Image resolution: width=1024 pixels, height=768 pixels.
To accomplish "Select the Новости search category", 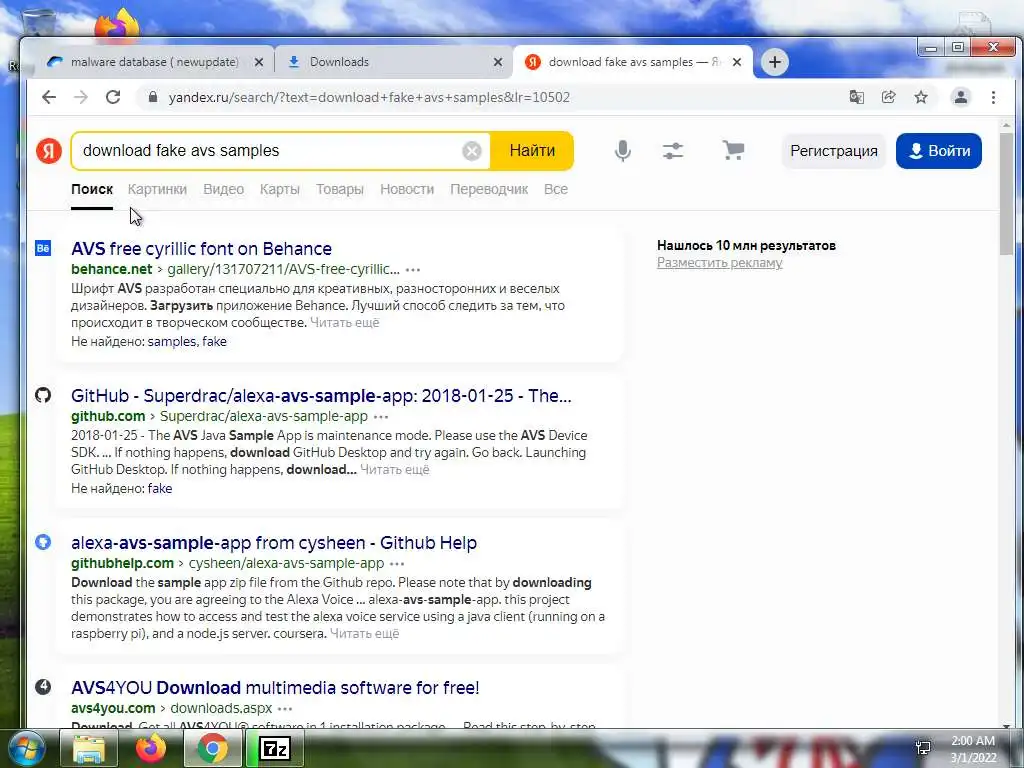I will click(x=407, y=189).
